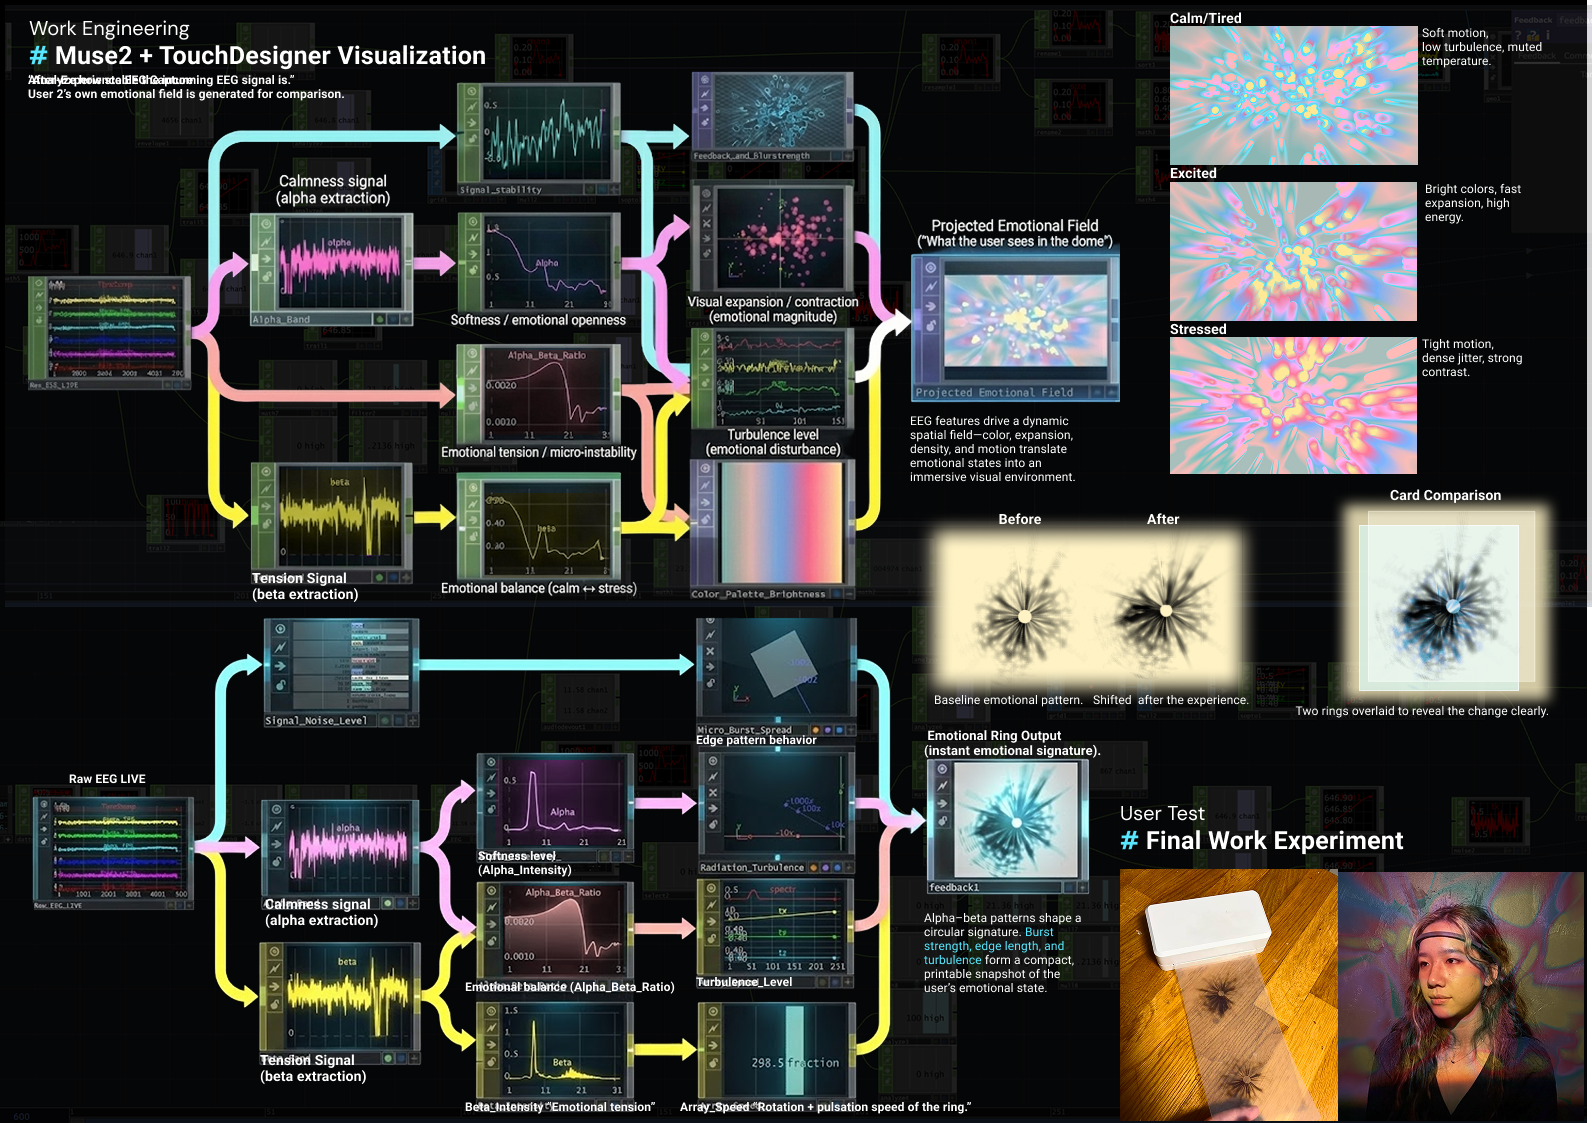Click X flag on Radiation_Turbulence node
1592x1123 pixels.
(x=713, y=793)
